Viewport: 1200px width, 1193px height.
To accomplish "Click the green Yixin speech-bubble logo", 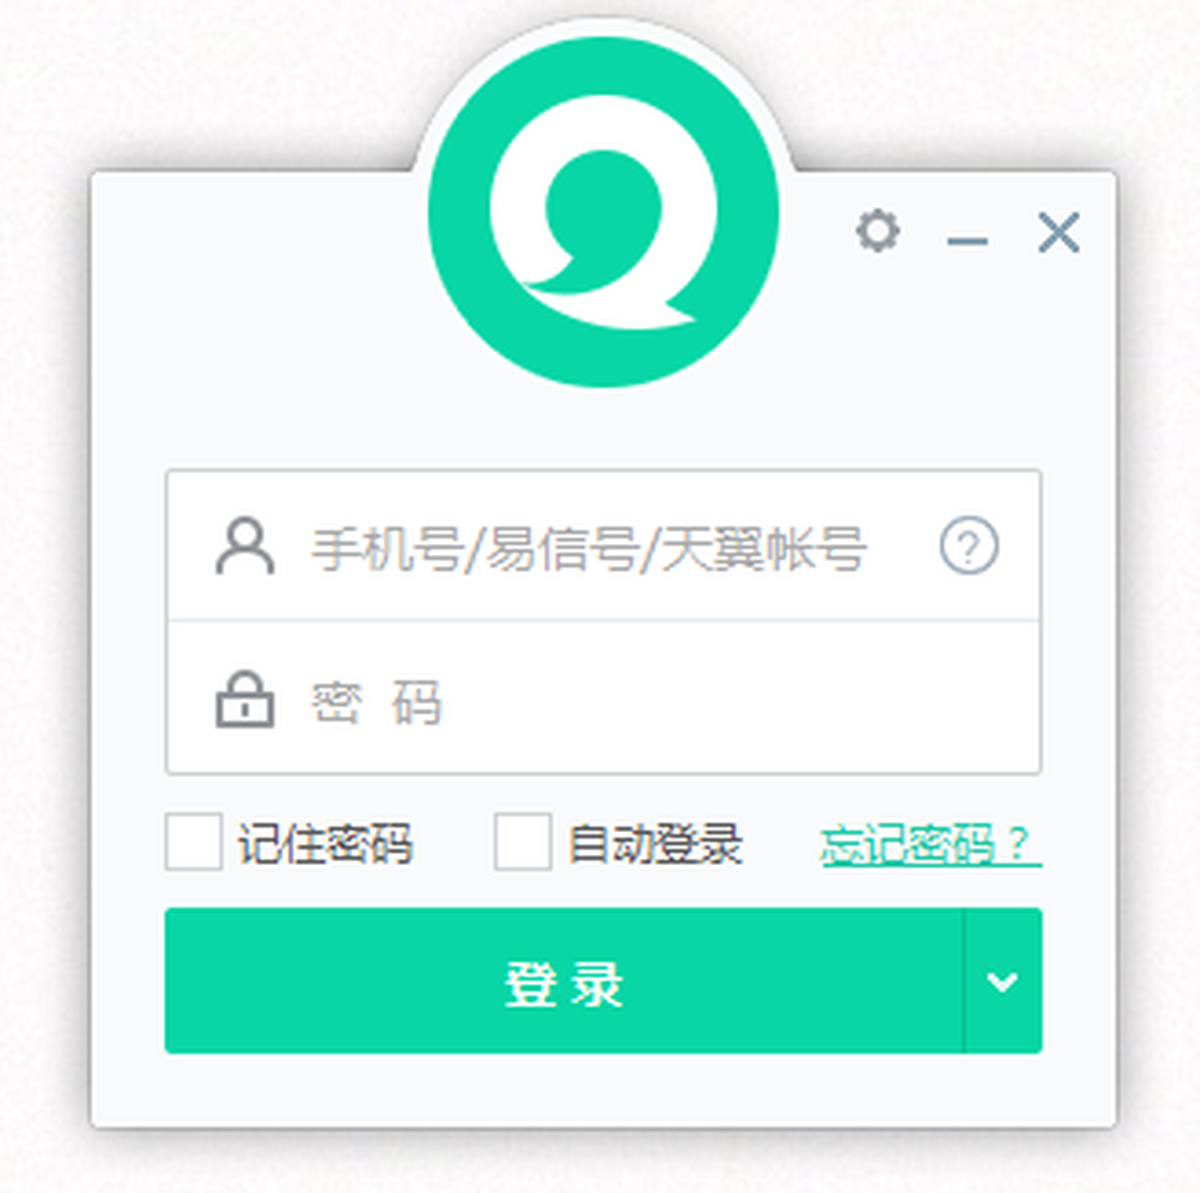I will point(603,212).
